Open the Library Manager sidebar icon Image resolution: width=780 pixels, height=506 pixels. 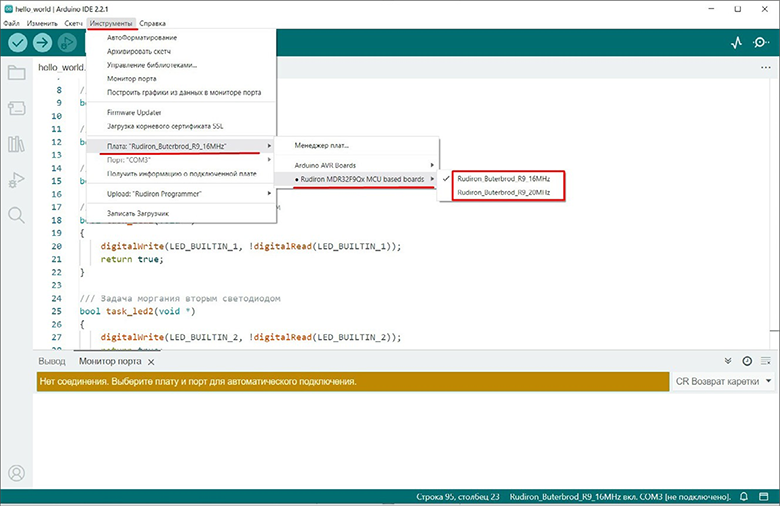tap(16, 144)
